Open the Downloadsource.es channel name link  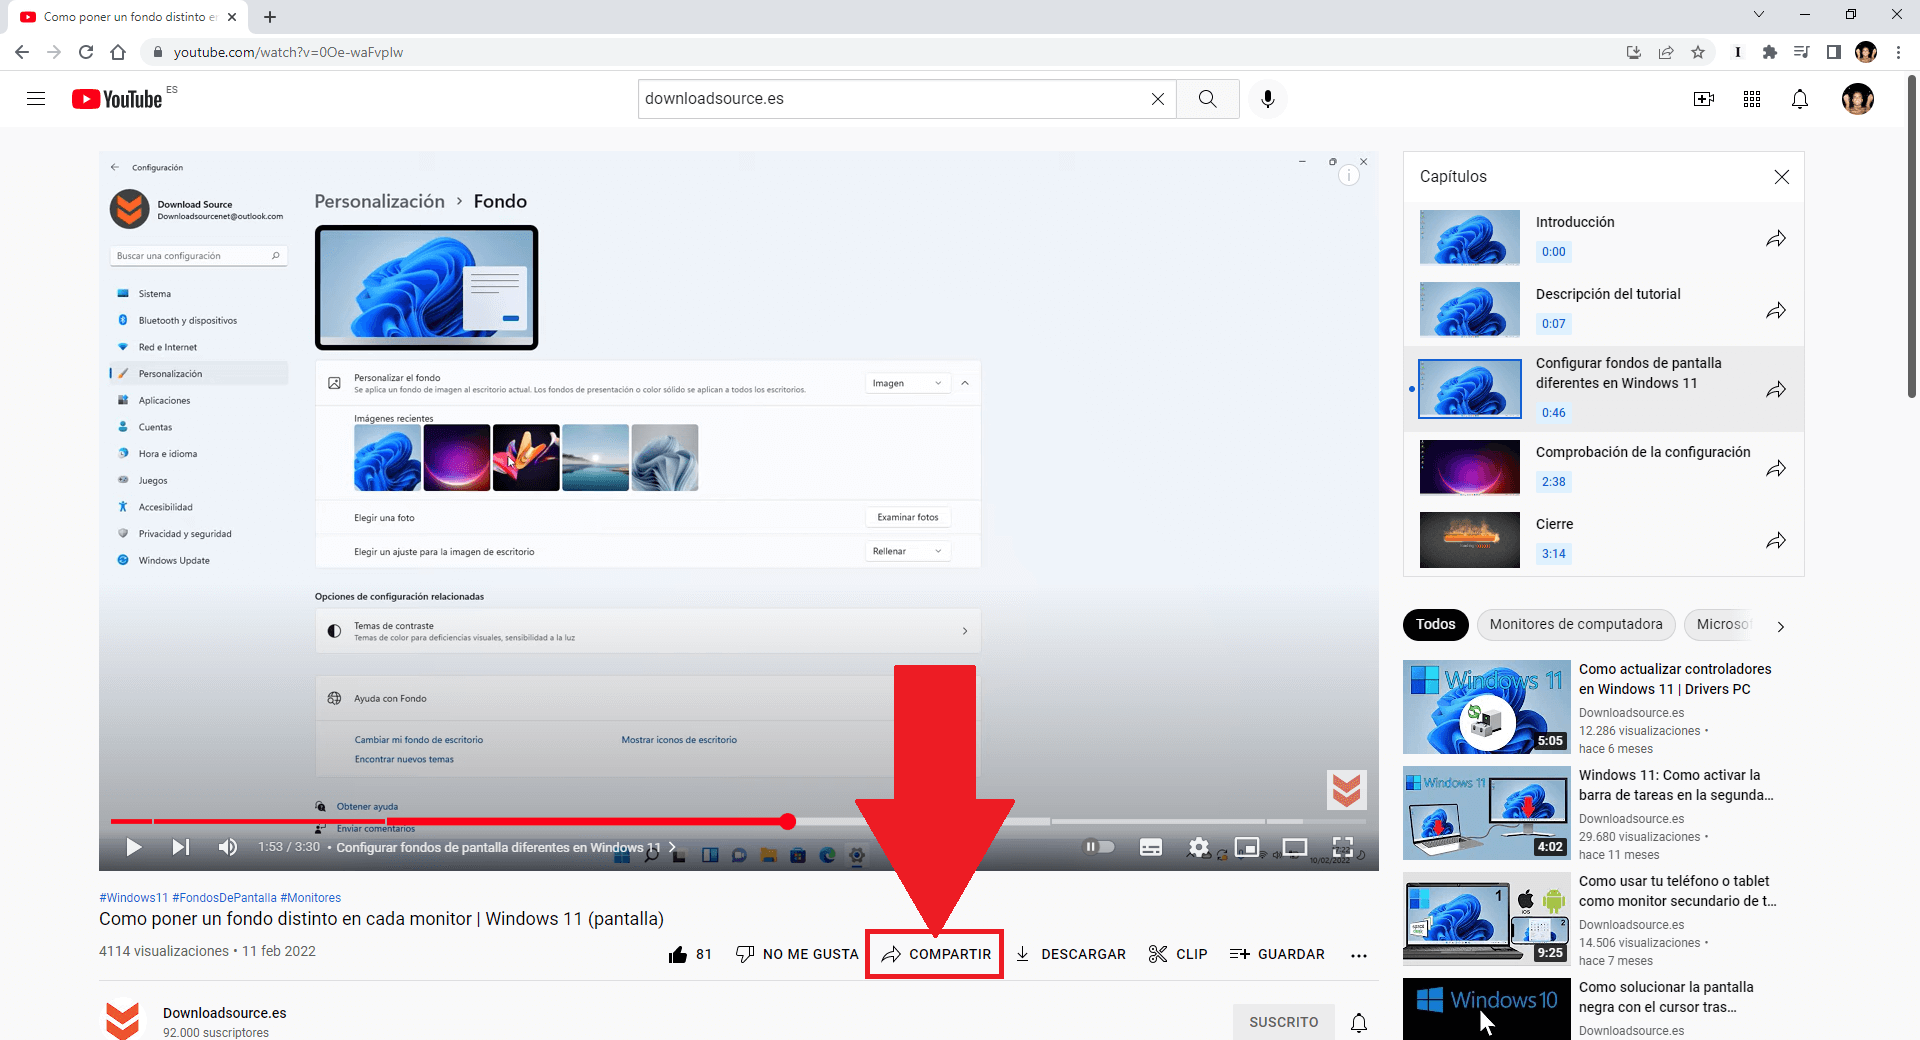225,1013
